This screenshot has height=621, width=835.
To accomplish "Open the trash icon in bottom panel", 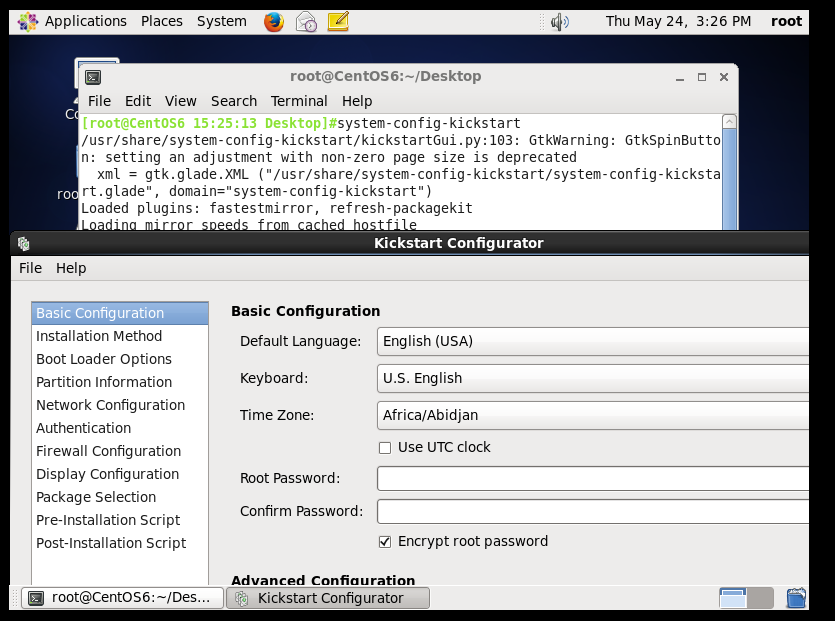I will point(796,598).
